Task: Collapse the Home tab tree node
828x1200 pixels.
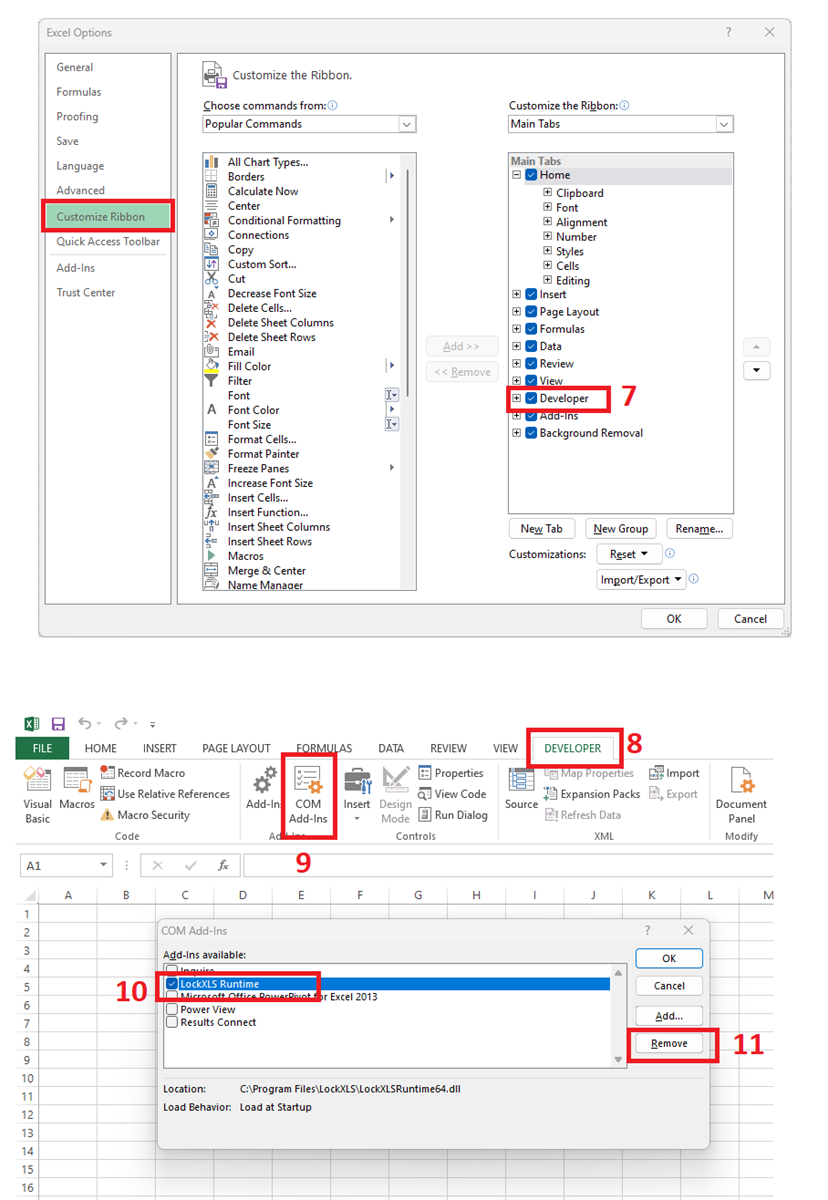Action: [x=517, y=175]
